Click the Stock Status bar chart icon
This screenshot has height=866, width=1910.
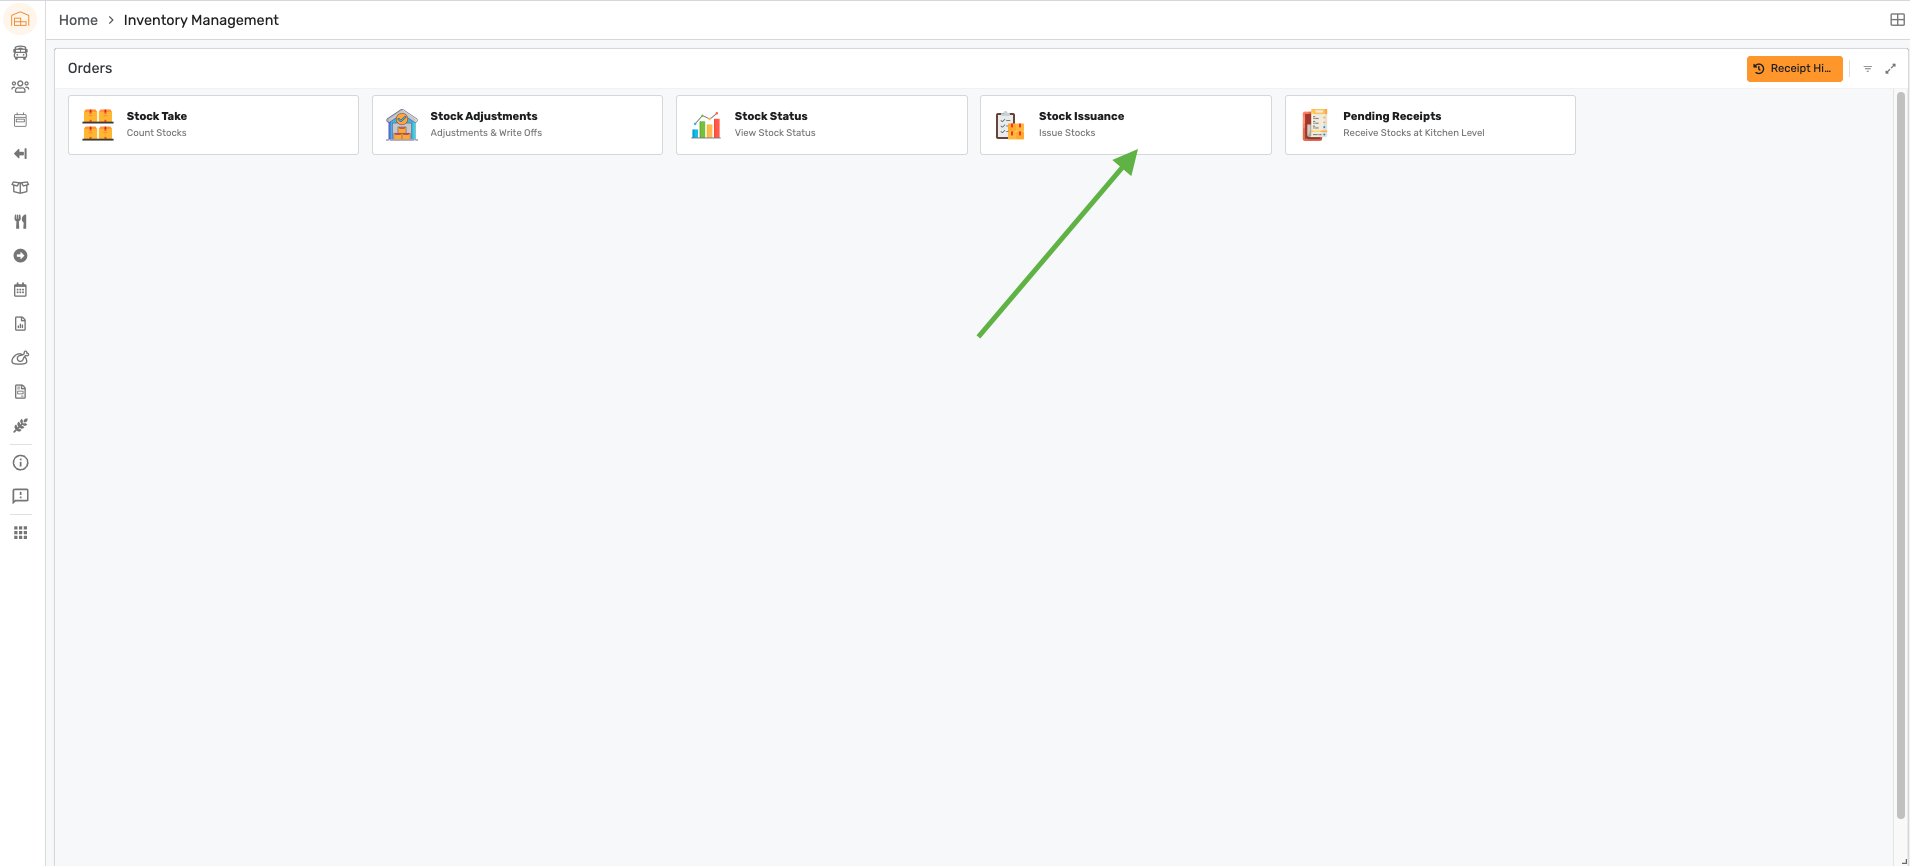(x=706, y=125)
